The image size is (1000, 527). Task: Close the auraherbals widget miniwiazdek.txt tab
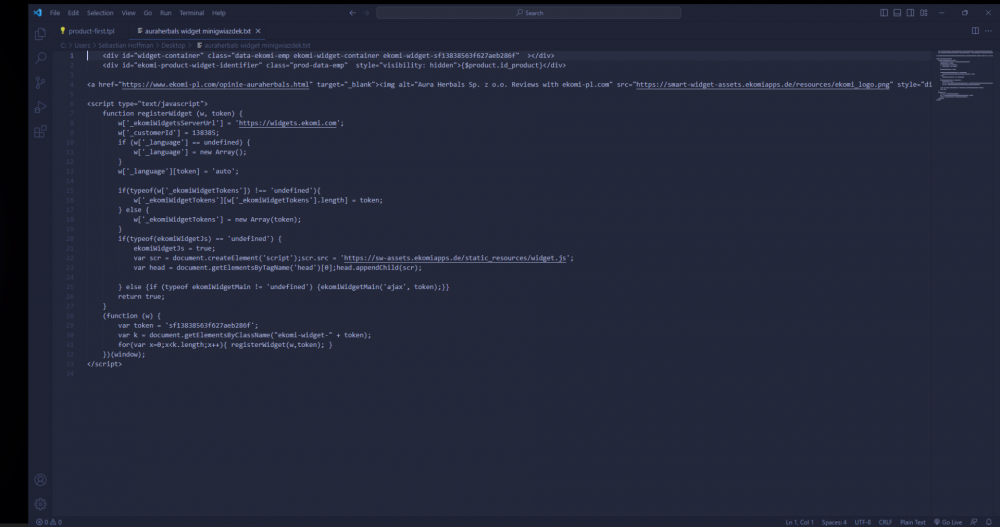pos(258,31)
